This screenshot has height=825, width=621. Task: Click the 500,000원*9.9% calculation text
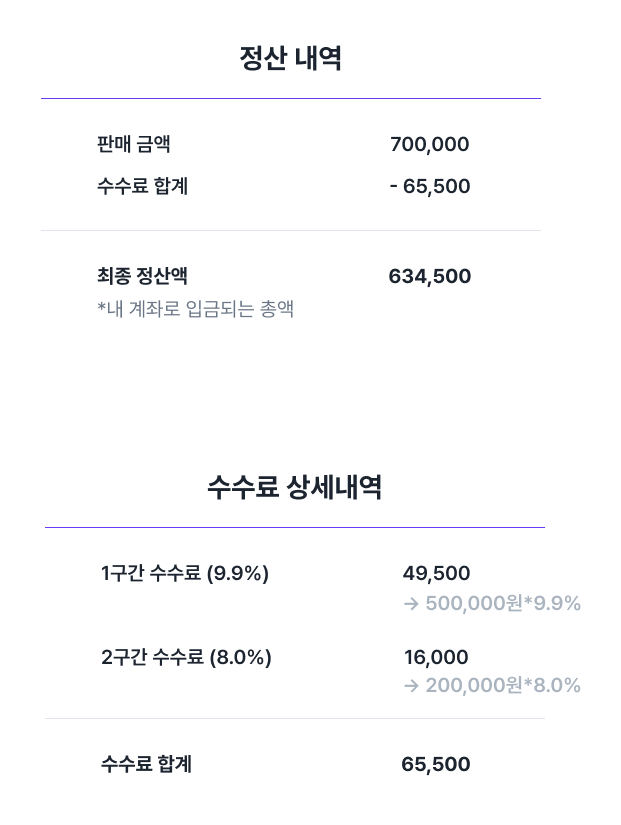pos(503,603)
